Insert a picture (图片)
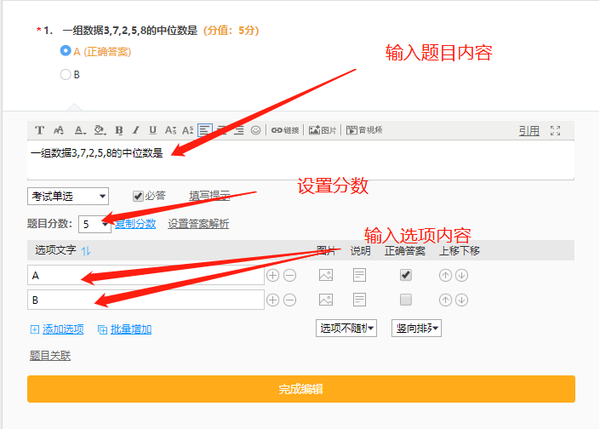The image size is (600, 429). pos(322,130)
